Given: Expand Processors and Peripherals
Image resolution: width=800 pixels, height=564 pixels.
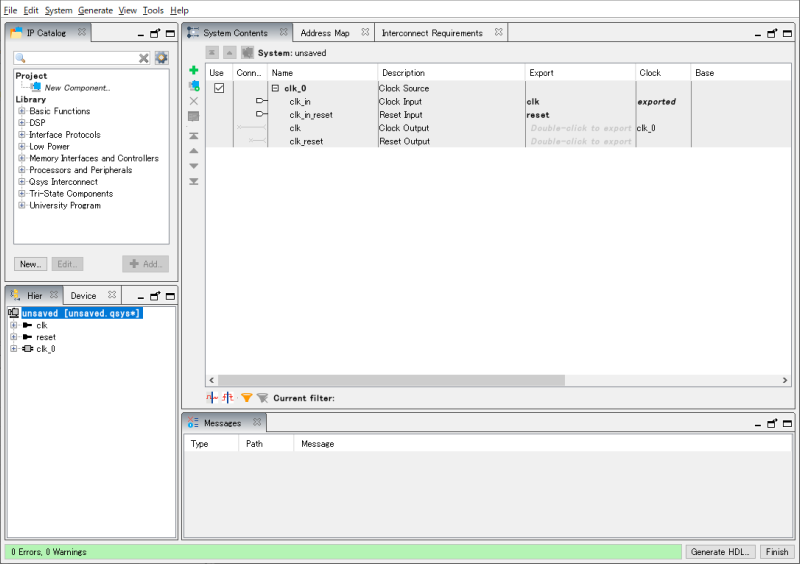Looking at the screenshot, I should [x=21, y=169].
